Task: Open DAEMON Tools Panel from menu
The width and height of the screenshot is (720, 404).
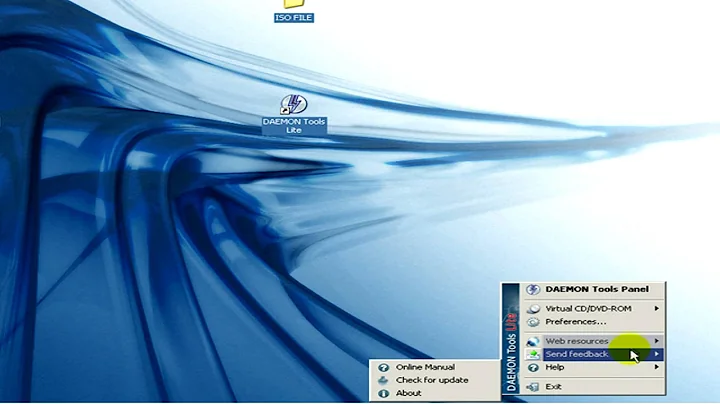Action: point(595,289)
